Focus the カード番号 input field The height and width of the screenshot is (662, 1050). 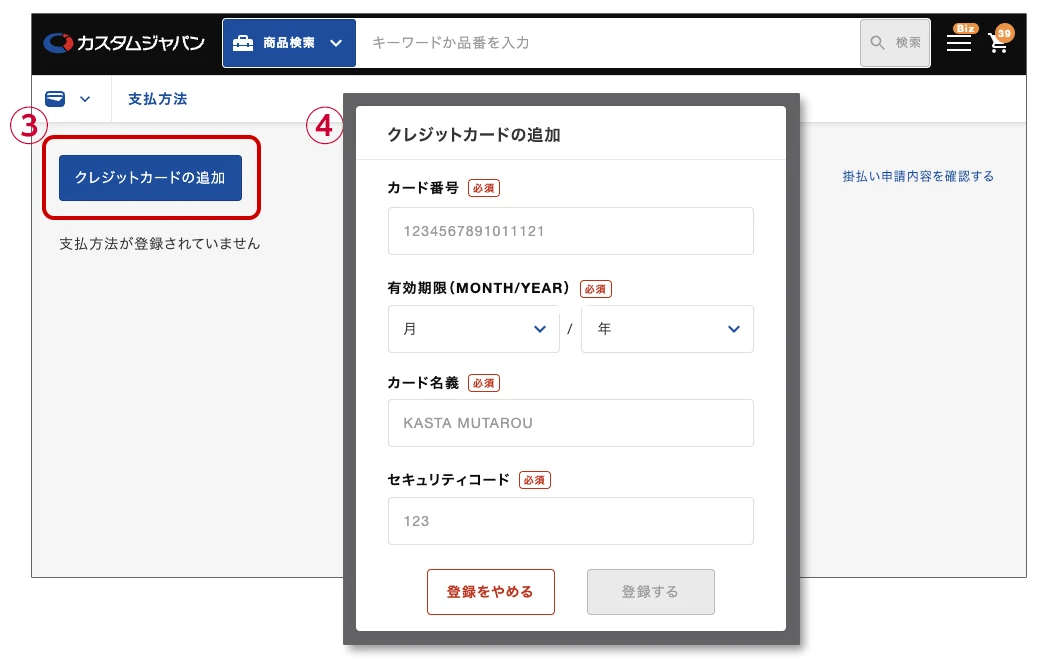pyautogui.click(x=570, y=231)
